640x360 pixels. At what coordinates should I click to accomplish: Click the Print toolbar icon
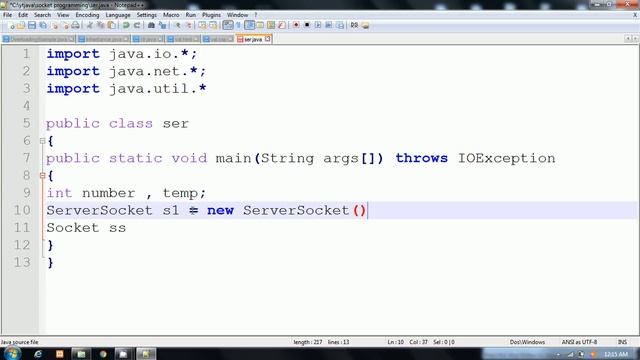(x=76, y=25)
